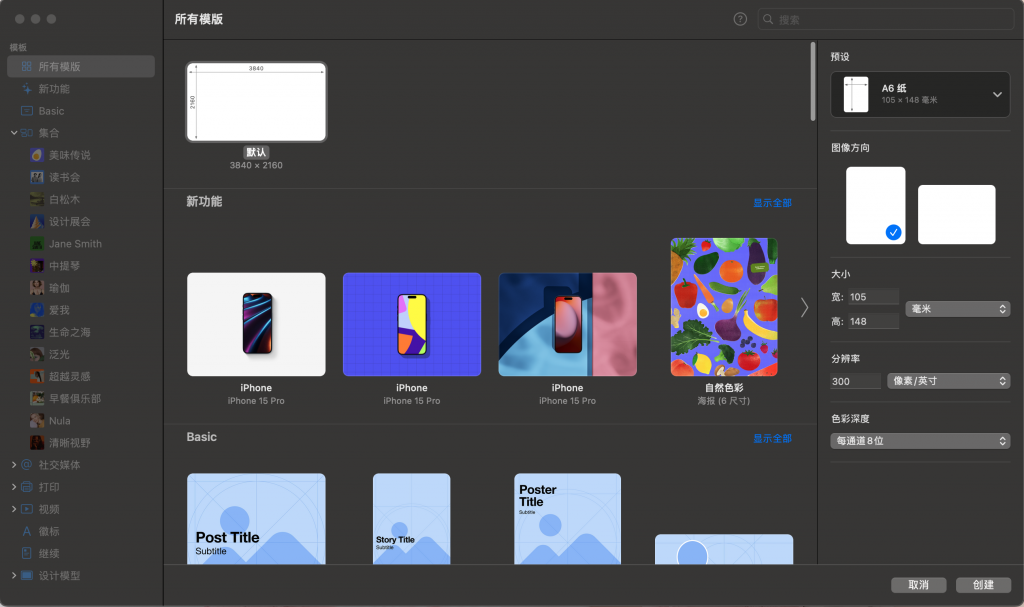
Task: Select the Basic sidebar icon
Action: (25, 110)
